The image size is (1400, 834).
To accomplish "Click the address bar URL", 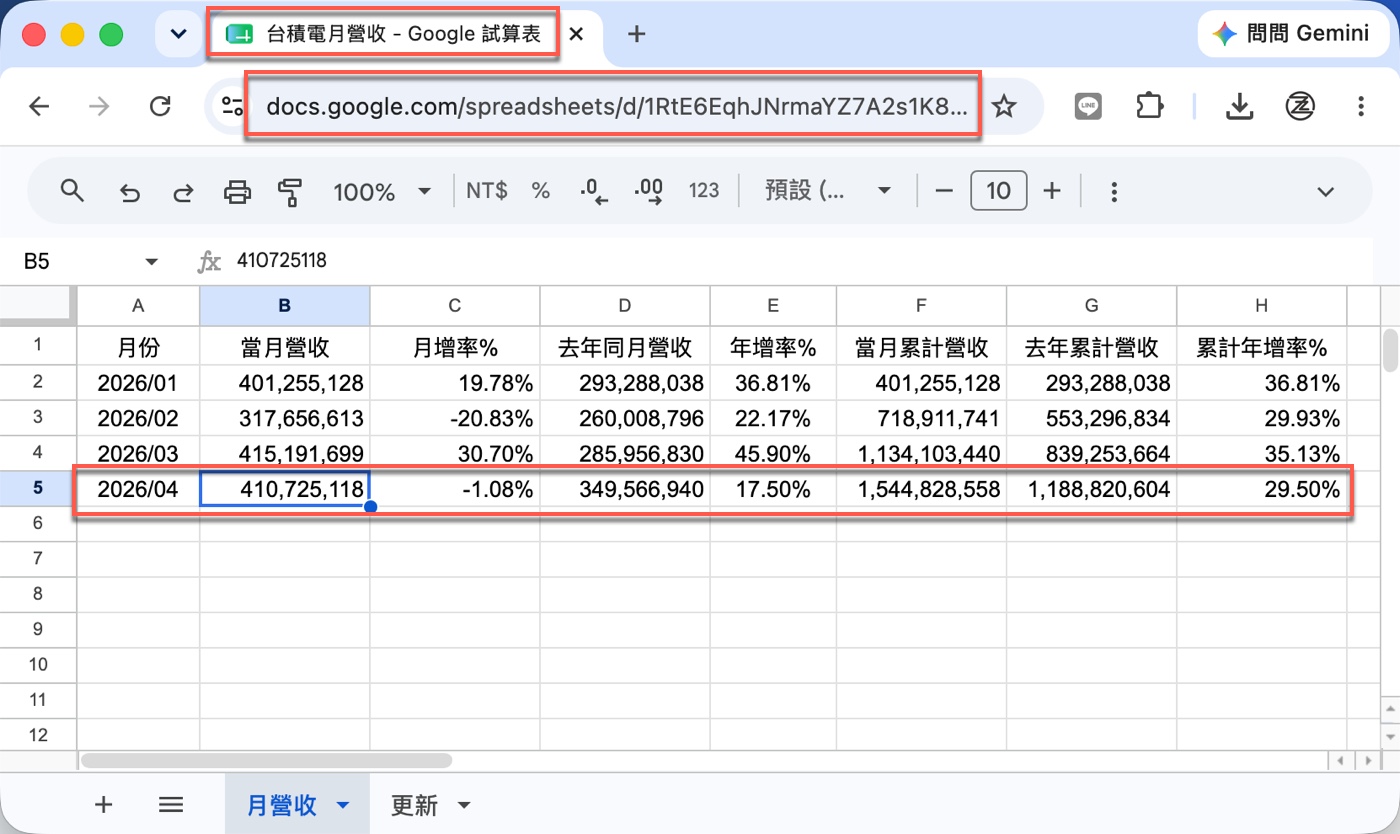I will (x=616, y=107).
